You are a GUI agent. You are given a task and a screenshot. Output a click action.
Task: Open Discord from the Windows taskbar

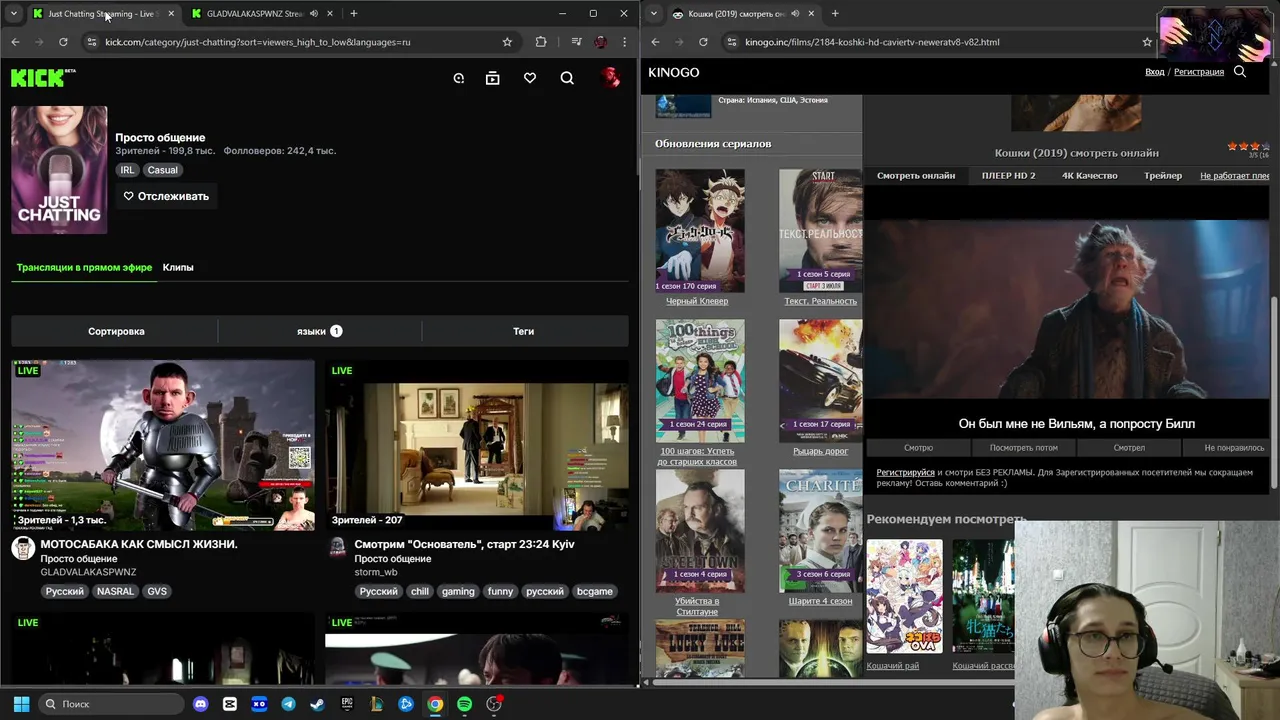(201, 704)
